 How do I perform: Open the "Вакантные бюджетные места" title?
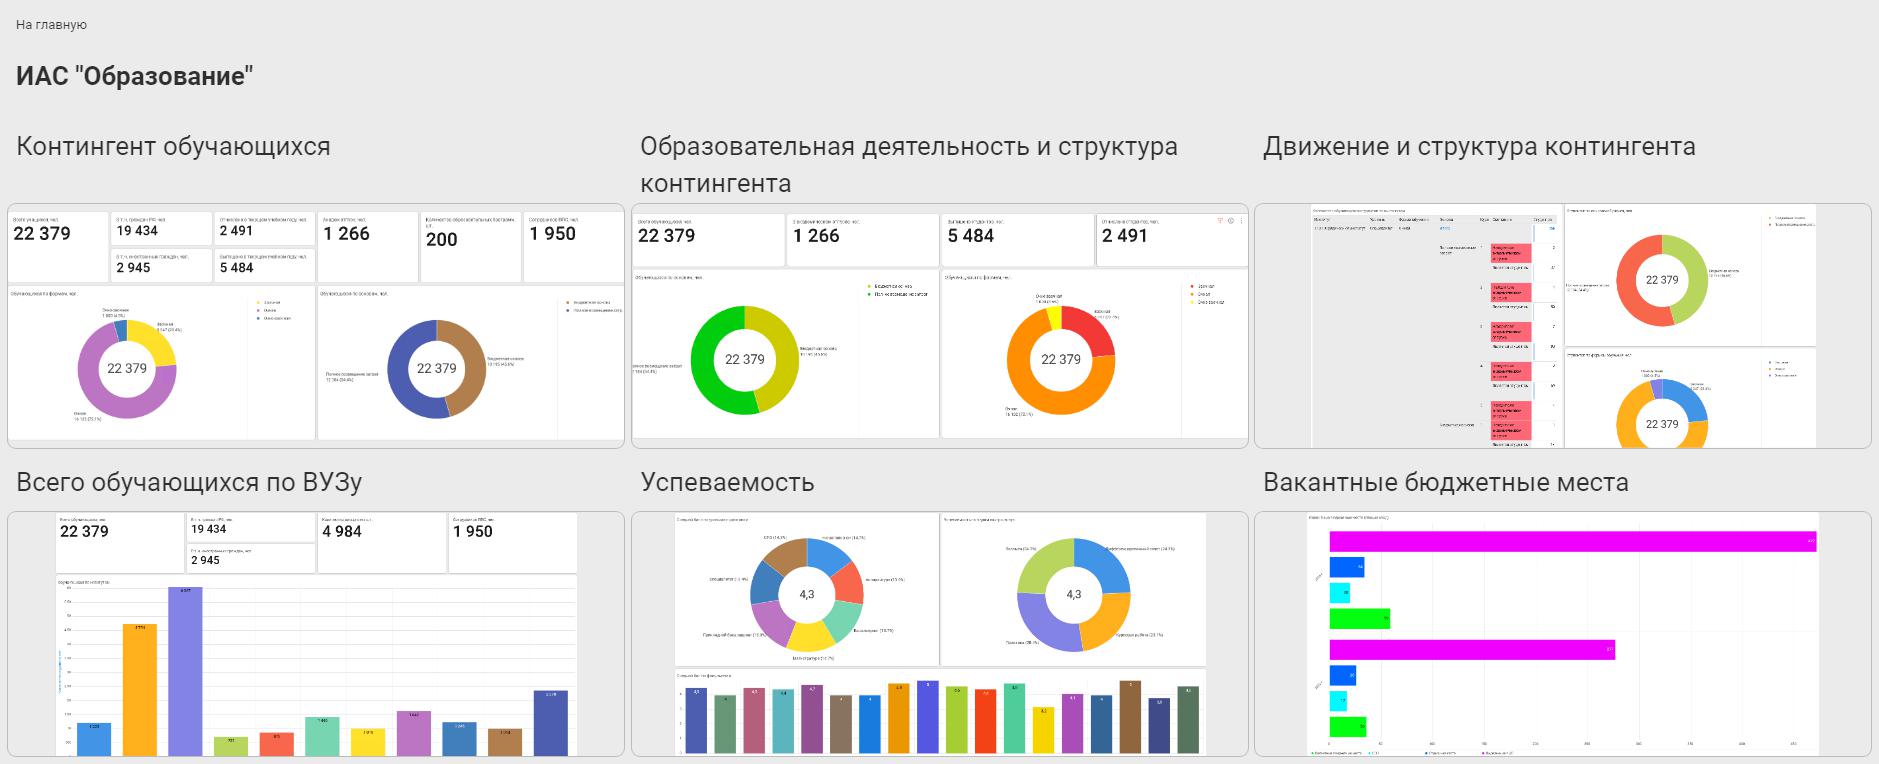tap(1445, 482)
